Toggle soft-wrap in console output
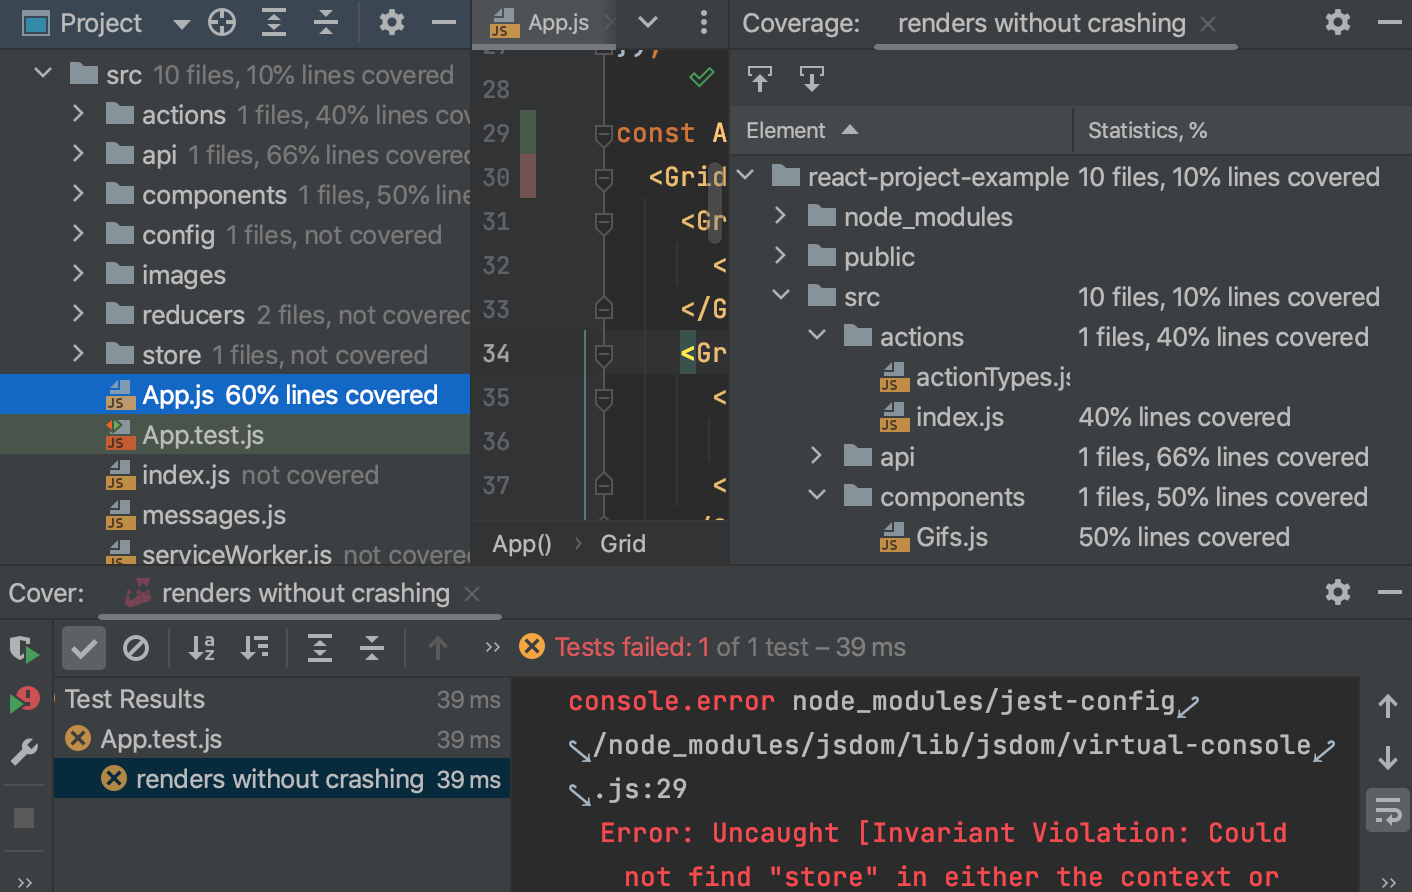This screenshot has height=892, width=1412. click(1388, 810)
